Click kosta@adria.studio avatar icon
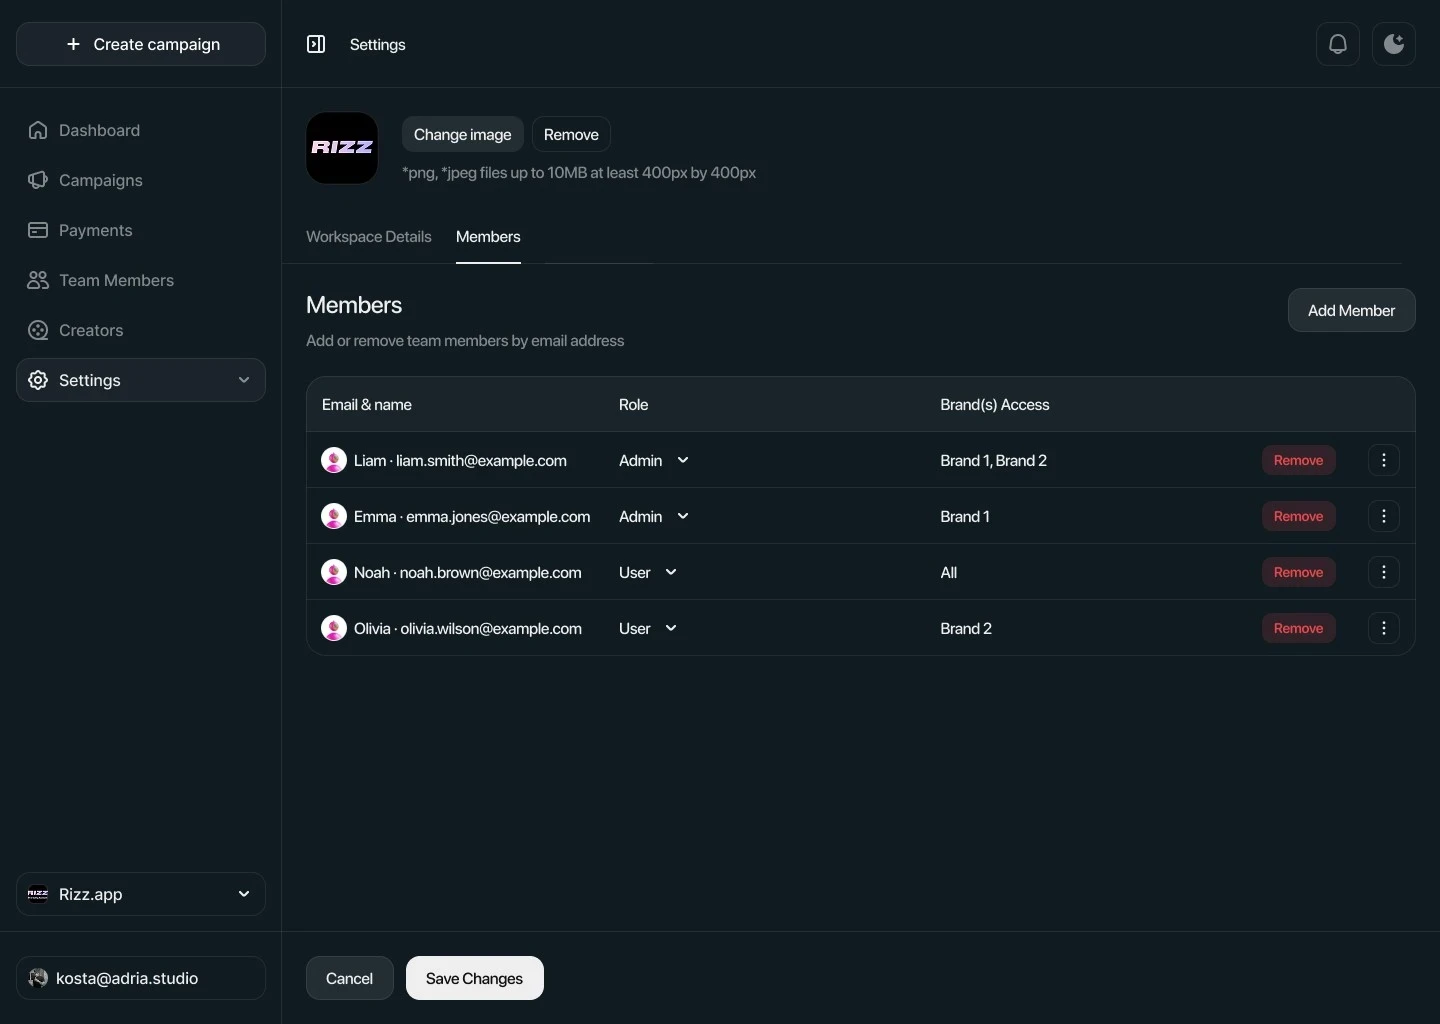Image resolution: width=1440 pixels, height=1024 pixels. pos(38,978)
